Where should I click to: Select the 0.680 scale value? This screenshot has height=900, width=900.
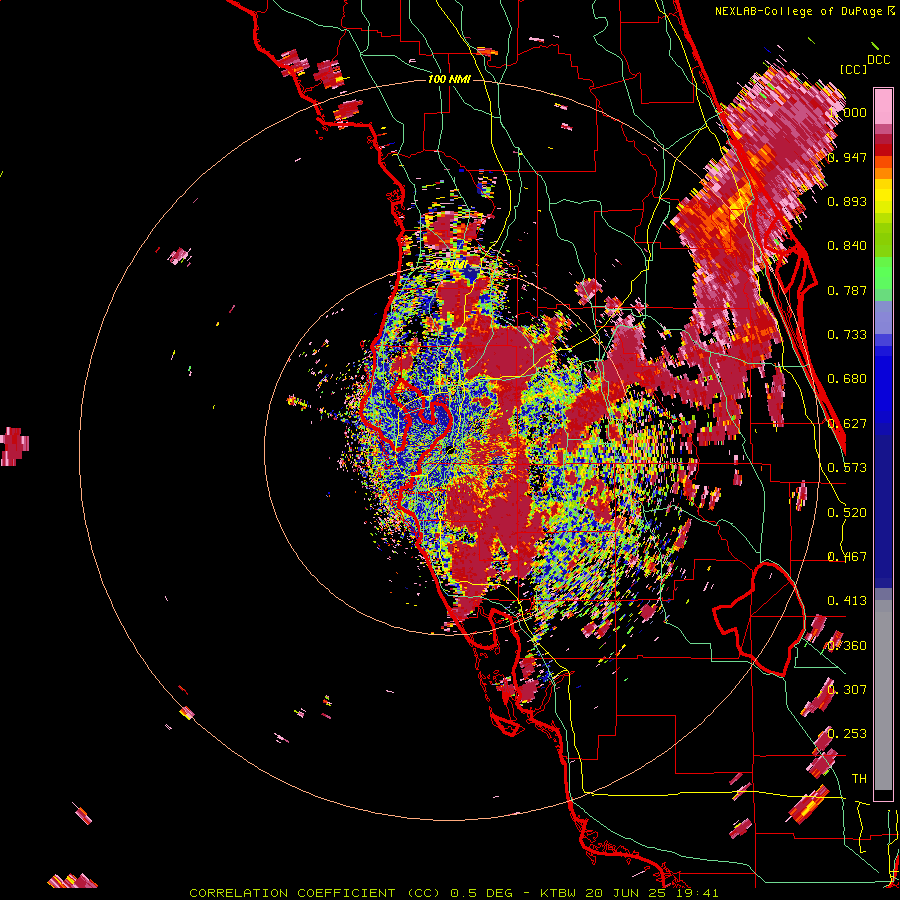coord(847,379)
